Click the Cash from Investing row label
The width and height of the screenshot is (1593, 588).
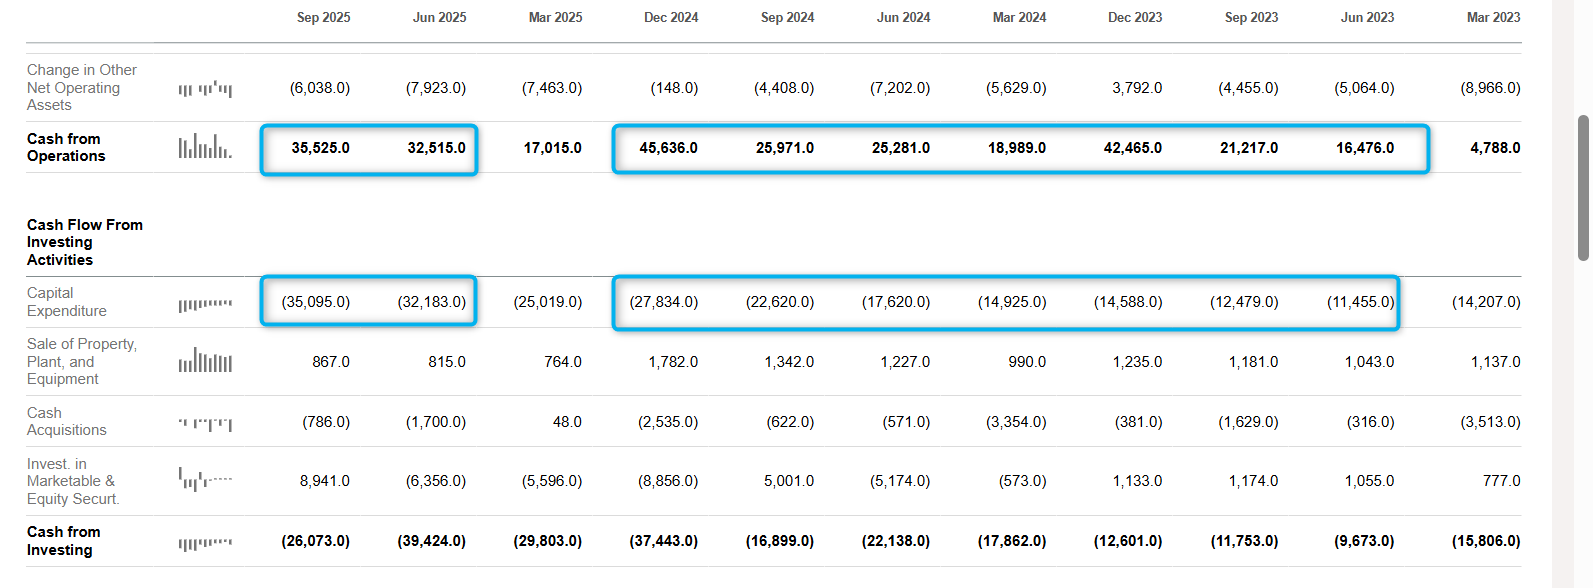coord(63,541)
